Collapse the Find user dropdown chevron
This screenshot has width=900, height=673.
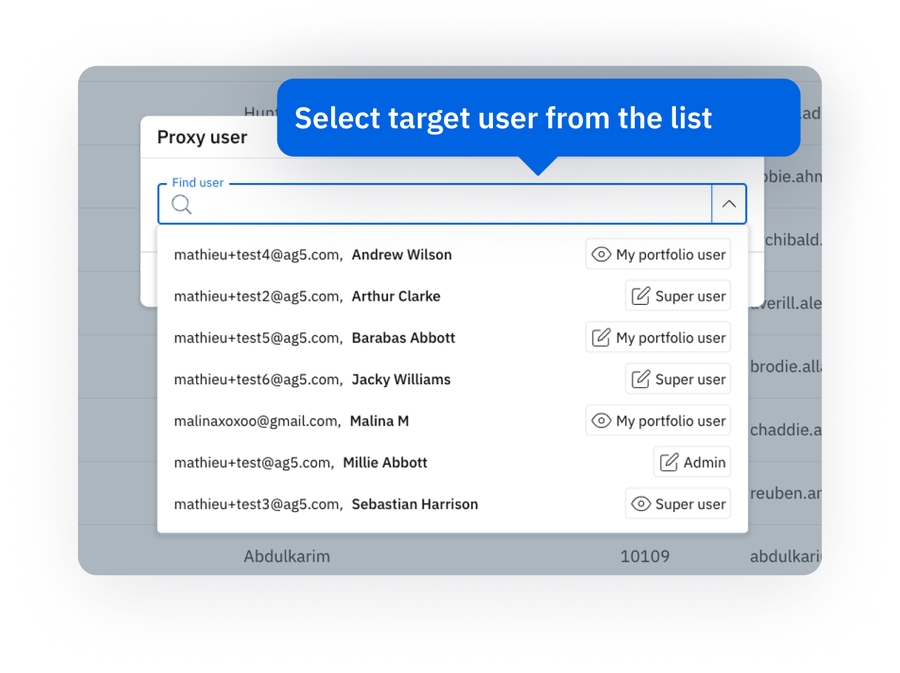pyautogui.click(x=729, y=204)
